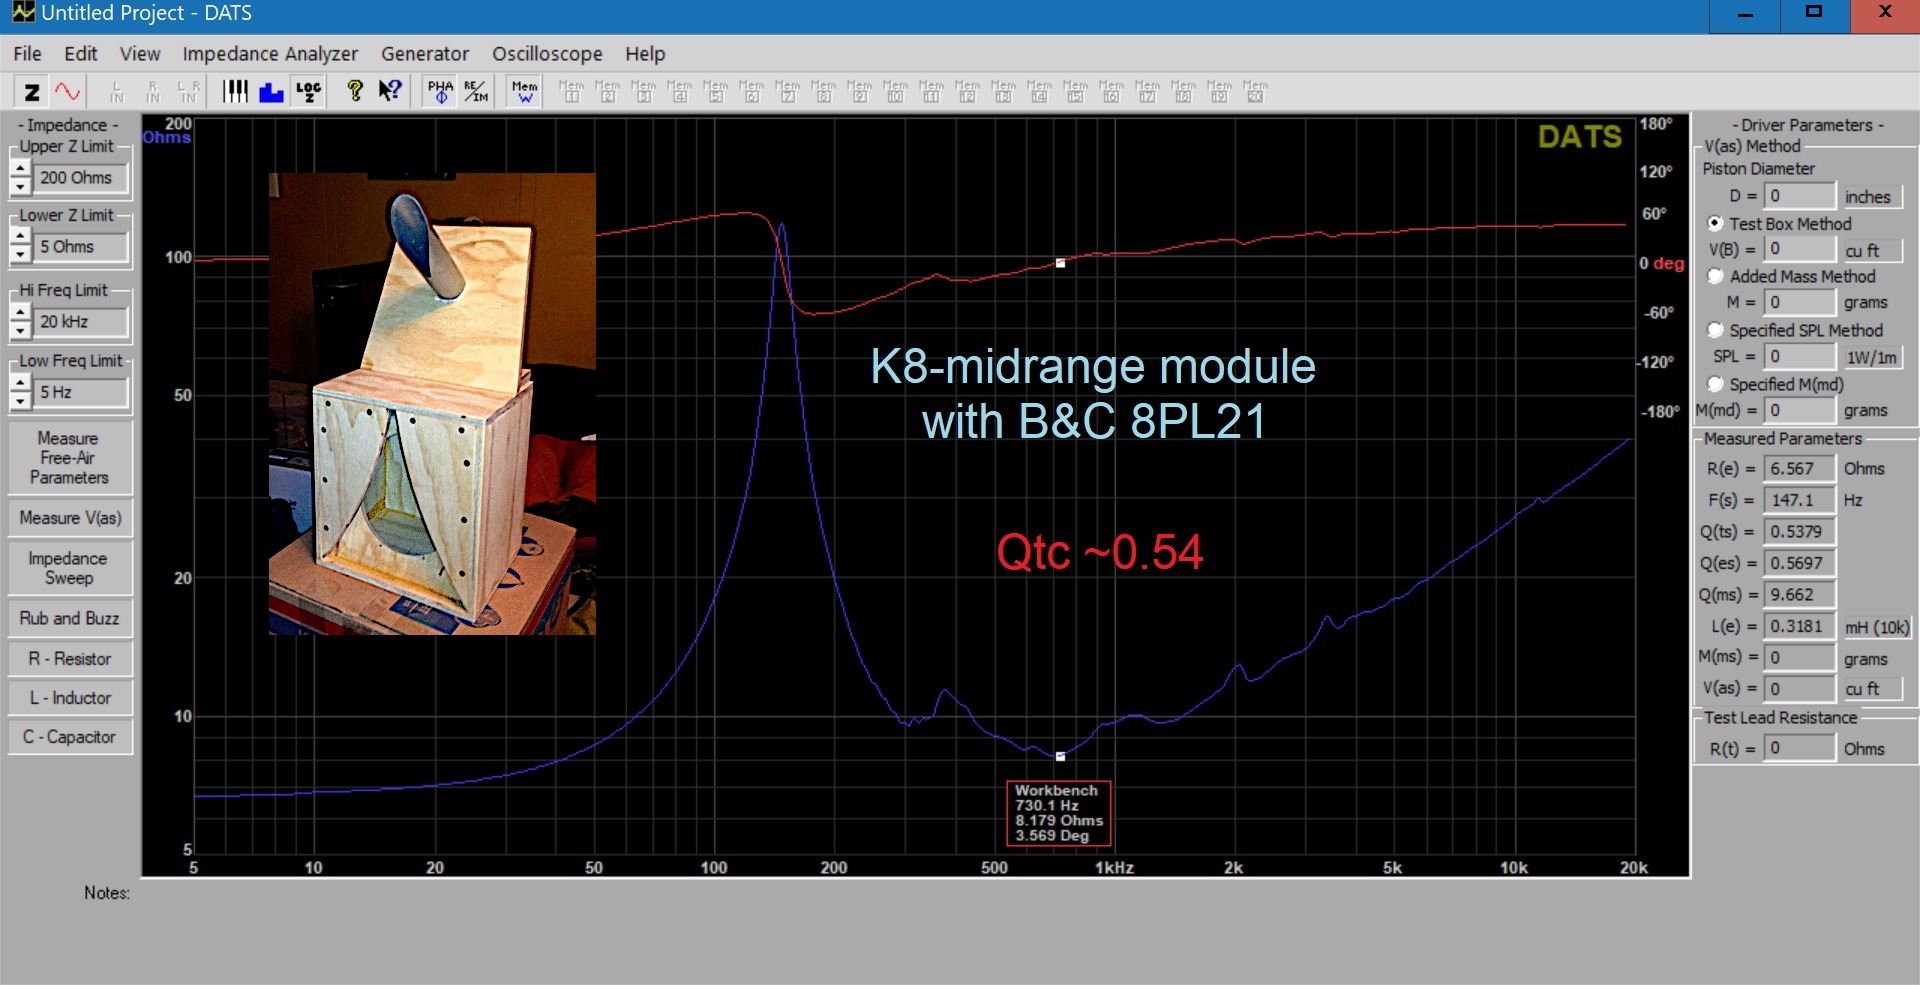Click the L - Inductor button
The image size is (1920, 985).
click(69, 698)
